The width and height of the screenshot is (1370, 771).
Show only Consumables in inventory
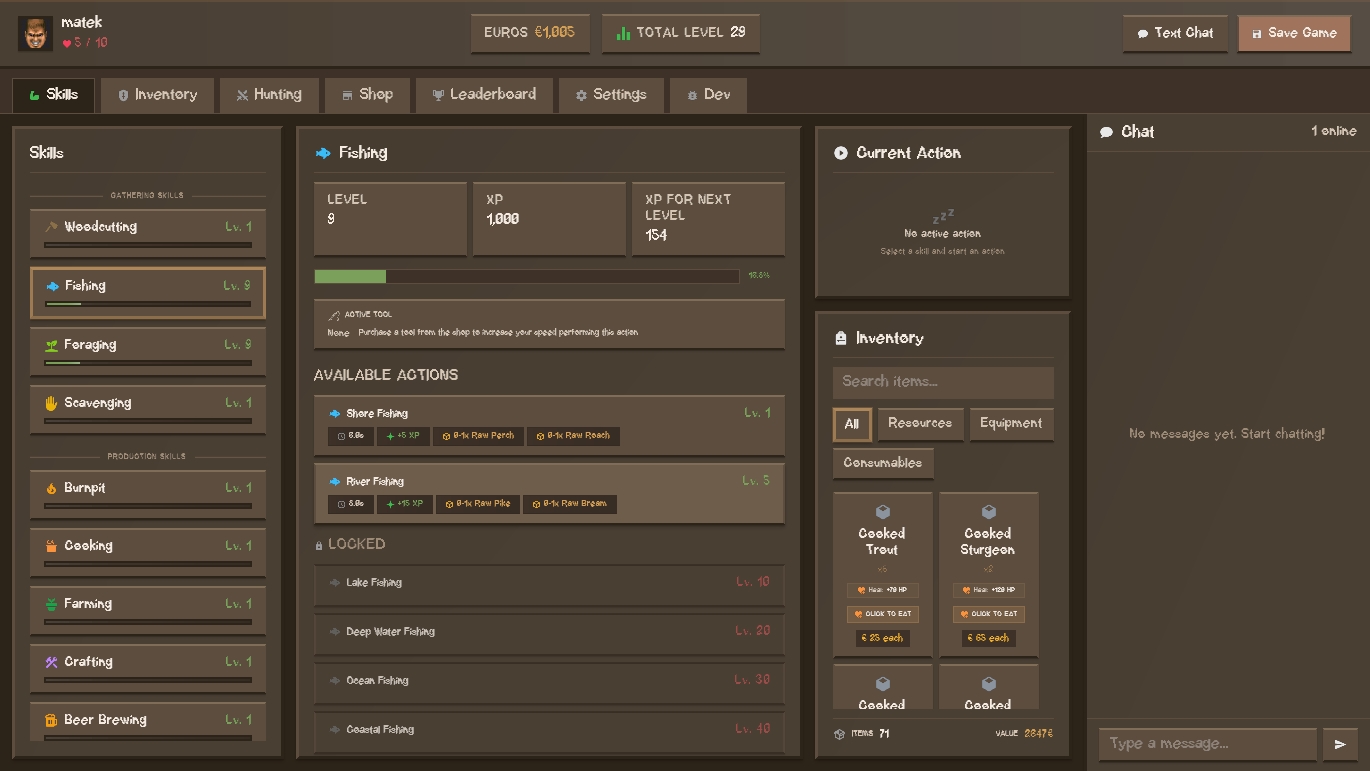tap(882, 463)
